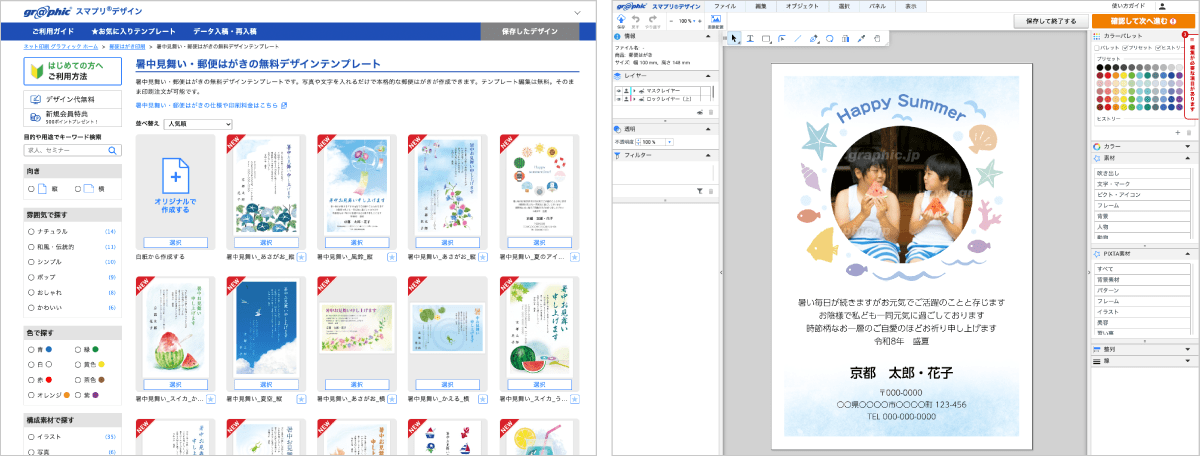The width and height of the screenshot is (1200, 456).
Task: Open the ファイル menu
Action: tap(725, 6)
